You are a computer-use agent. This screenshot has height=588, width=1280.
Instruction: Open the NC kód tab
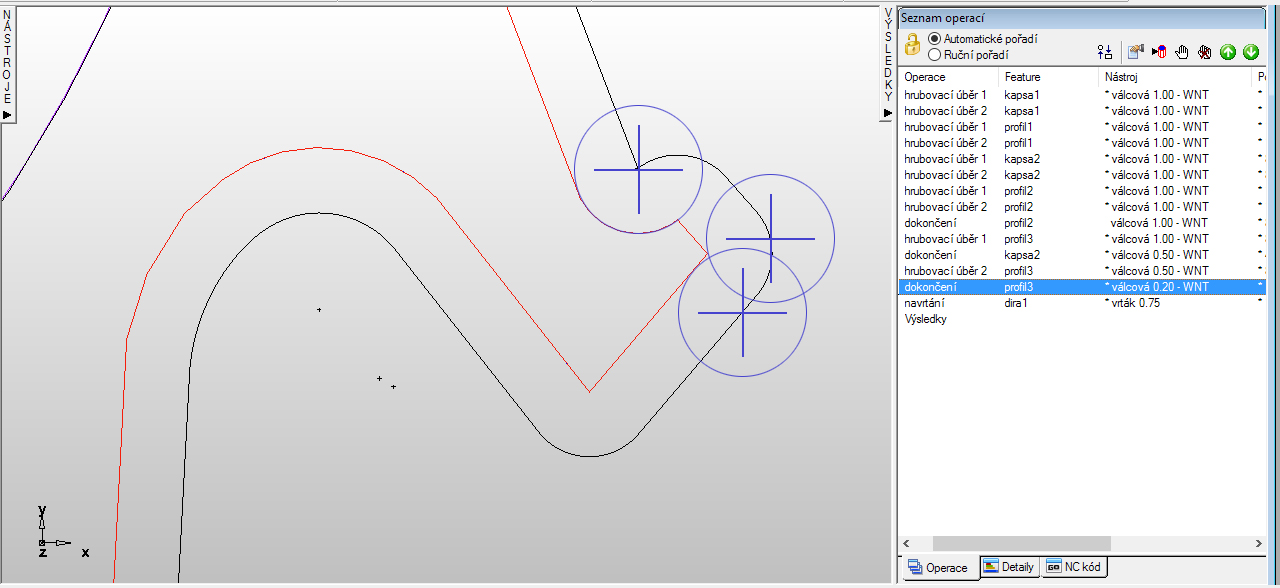pyautogui.click(x=1073, y=567)
